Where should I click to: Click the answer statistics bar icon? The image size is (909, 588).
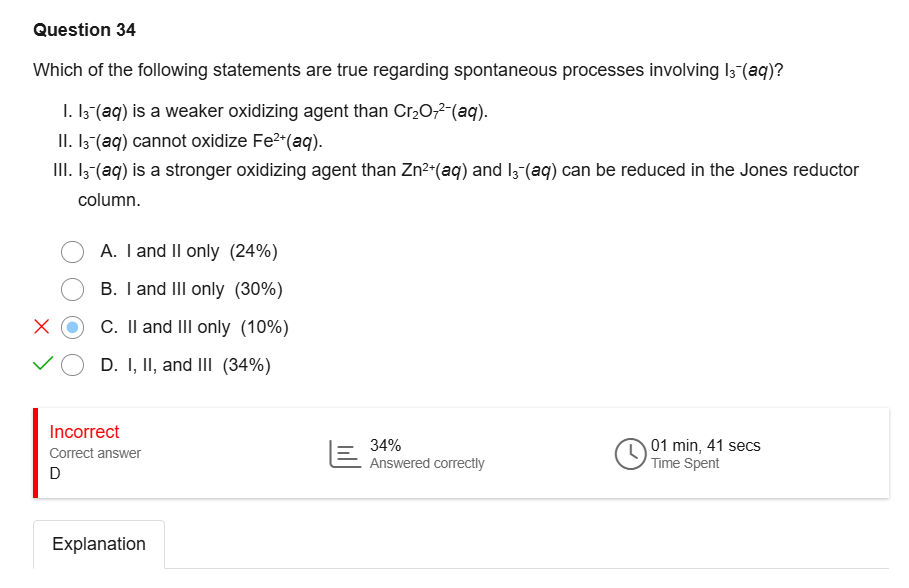343,454
